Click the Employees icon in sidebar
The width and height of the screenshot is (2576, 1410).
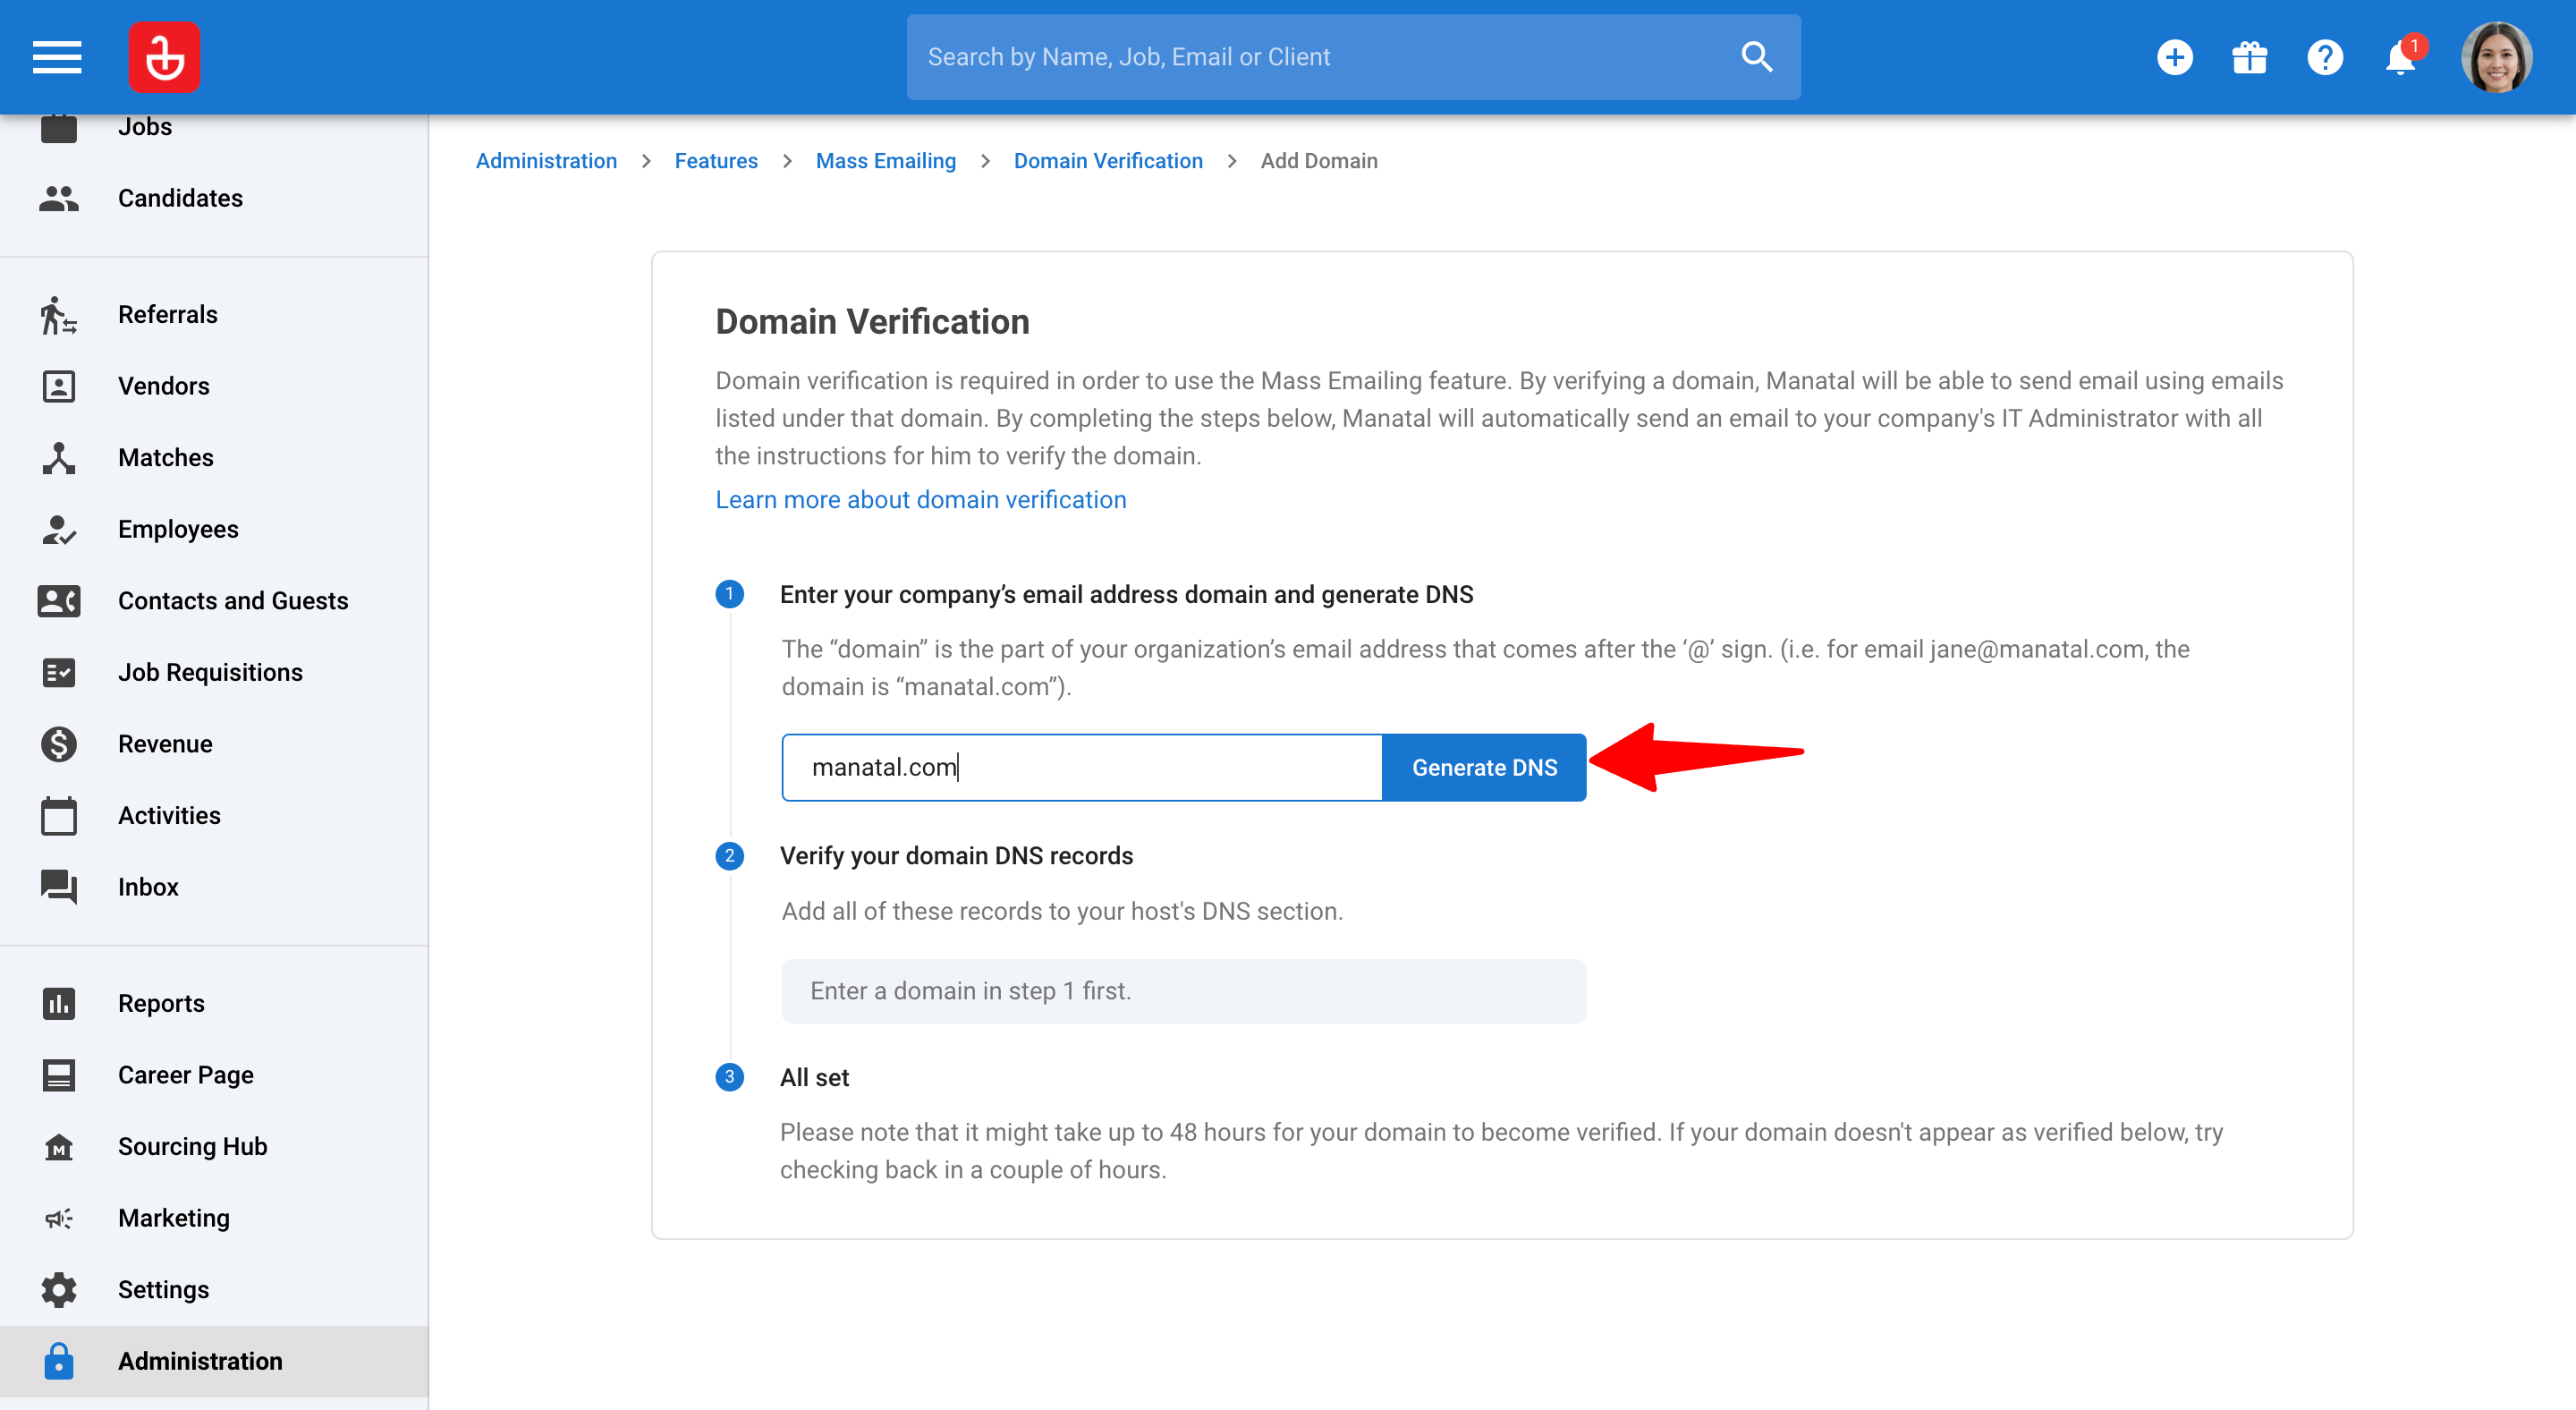pos(59,529)
